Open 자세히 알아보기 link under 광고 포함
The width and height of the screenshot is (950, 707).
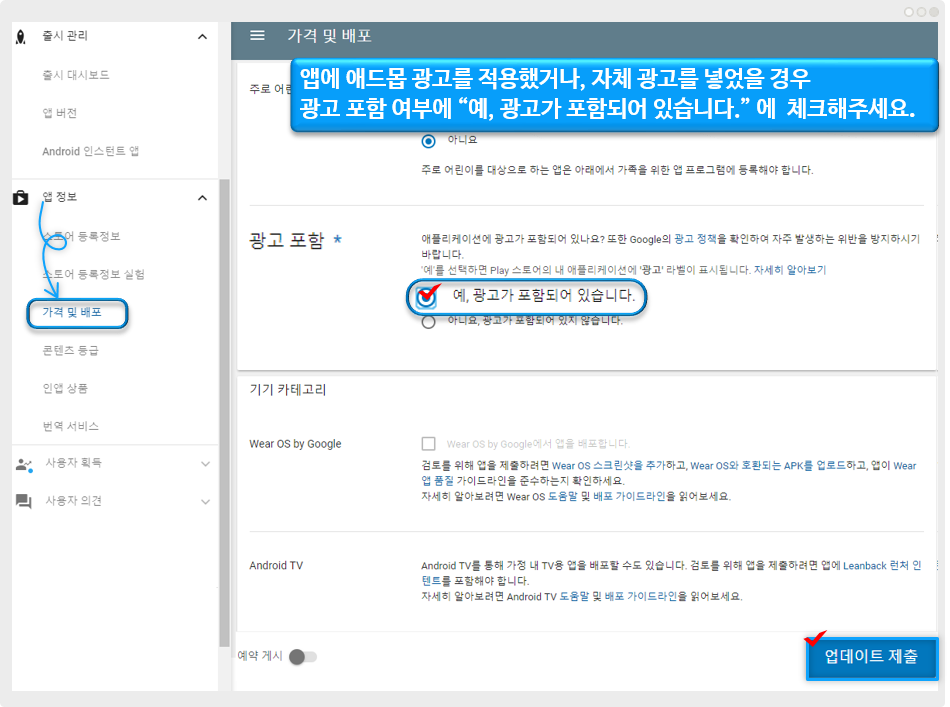click(789, 270)
